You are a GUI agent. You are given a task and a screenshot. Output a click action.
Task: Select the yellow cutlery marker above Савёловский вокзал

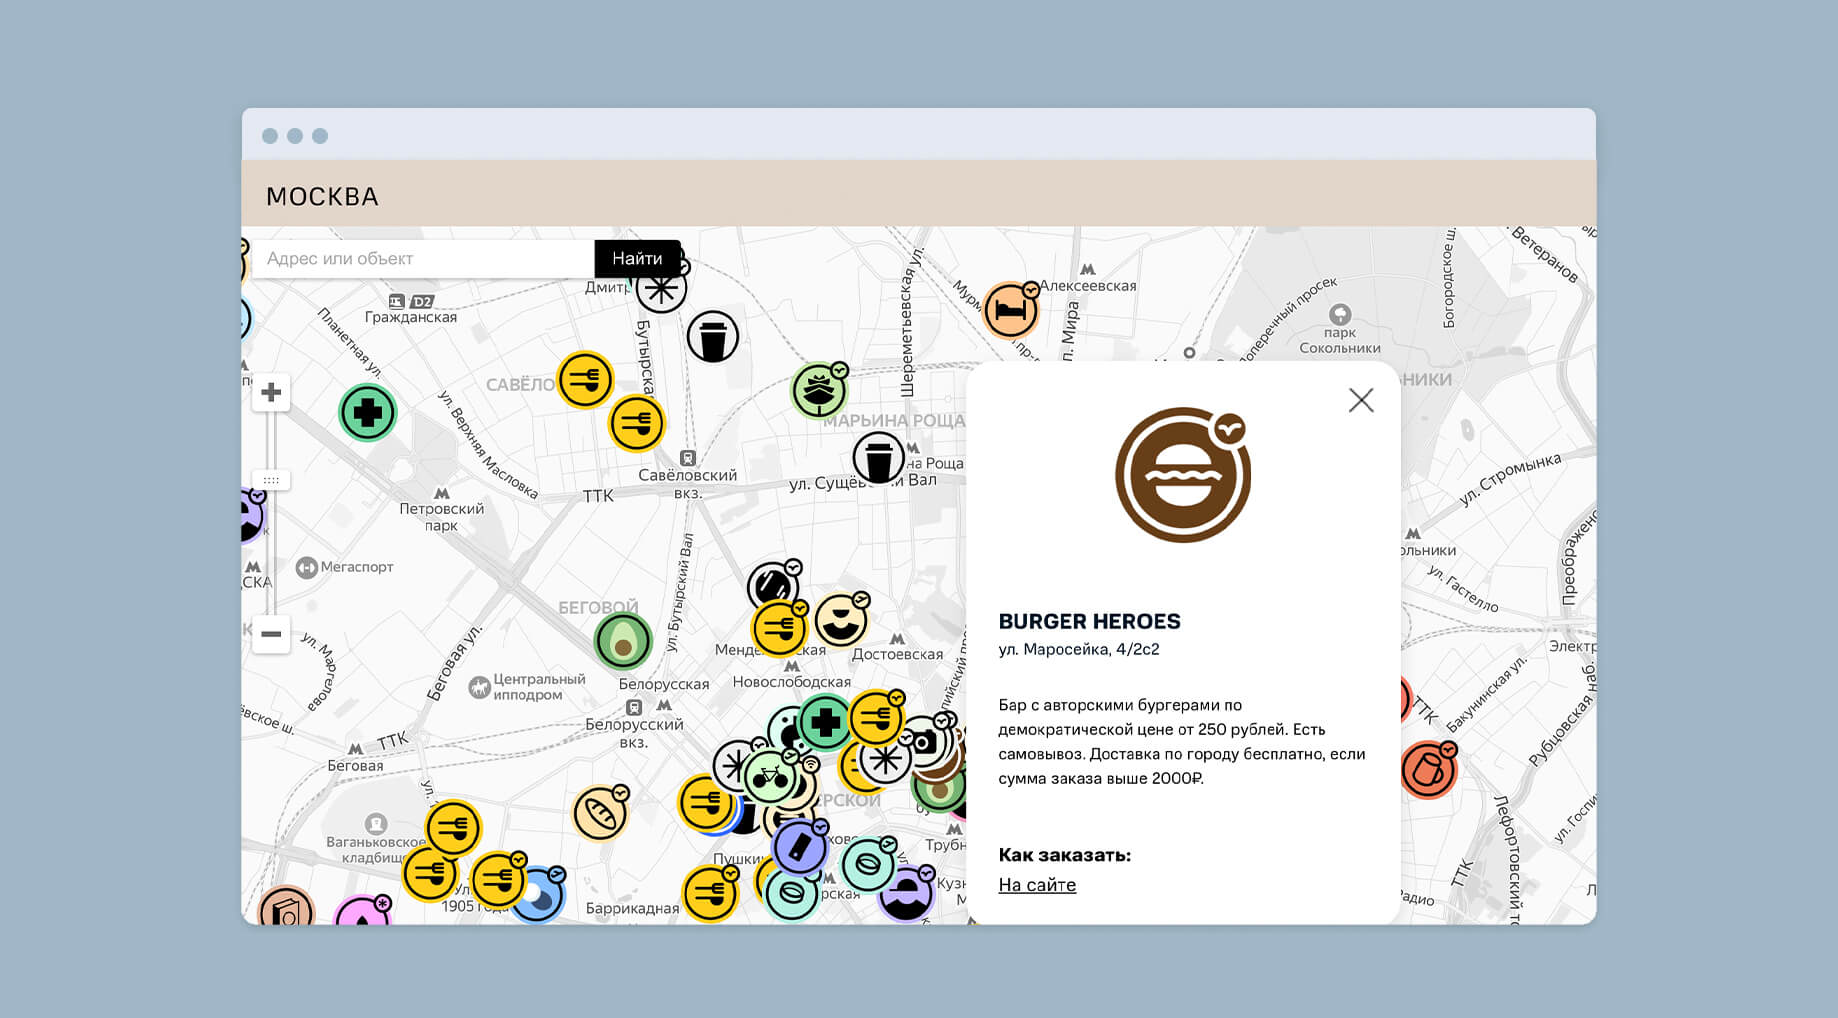(x=637, y=423)
